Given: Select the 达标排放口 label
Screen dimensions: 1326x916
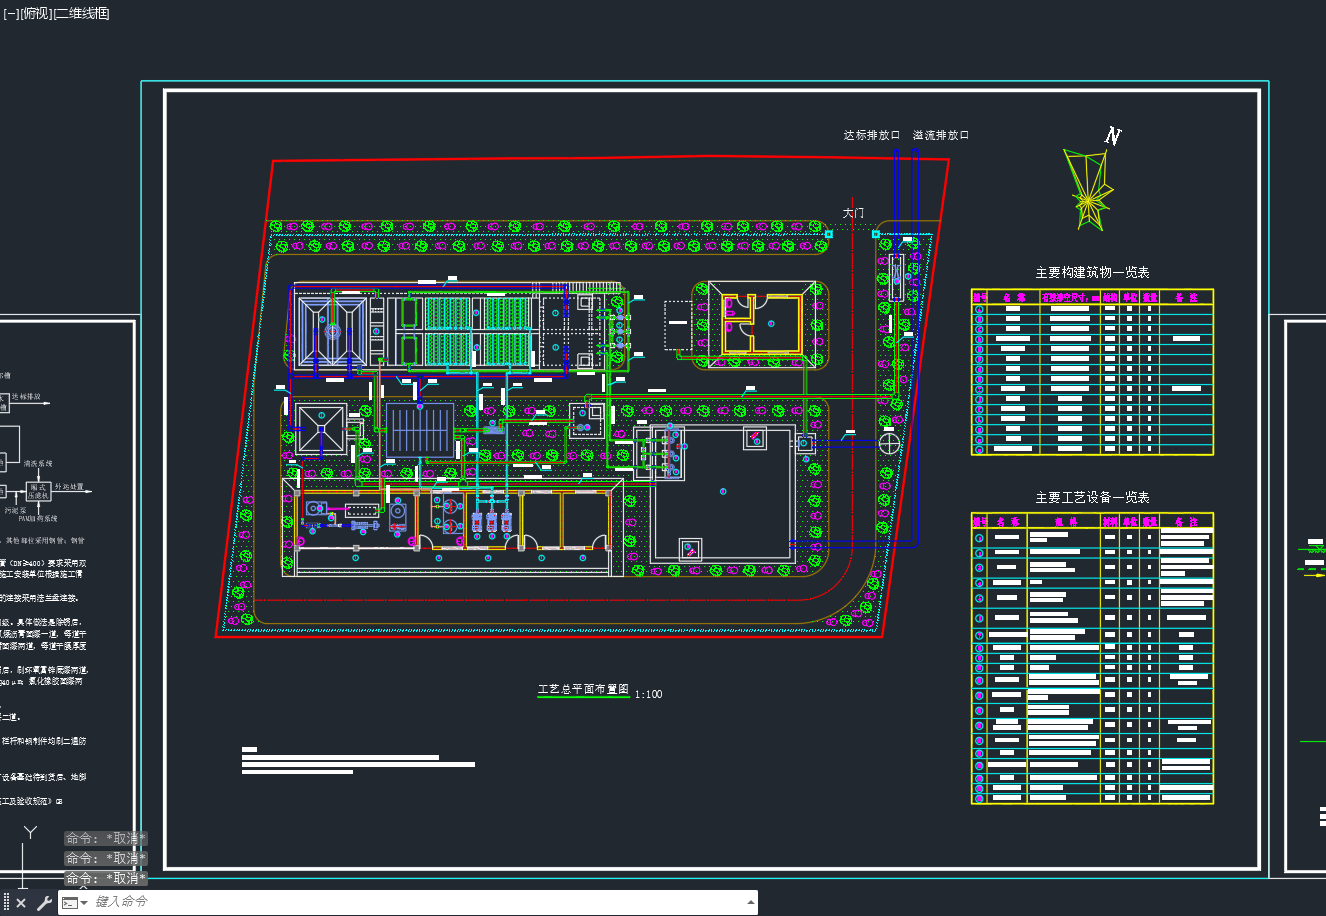Looking at the screenshot, I should pyautogui.click(x=872, y=135).
